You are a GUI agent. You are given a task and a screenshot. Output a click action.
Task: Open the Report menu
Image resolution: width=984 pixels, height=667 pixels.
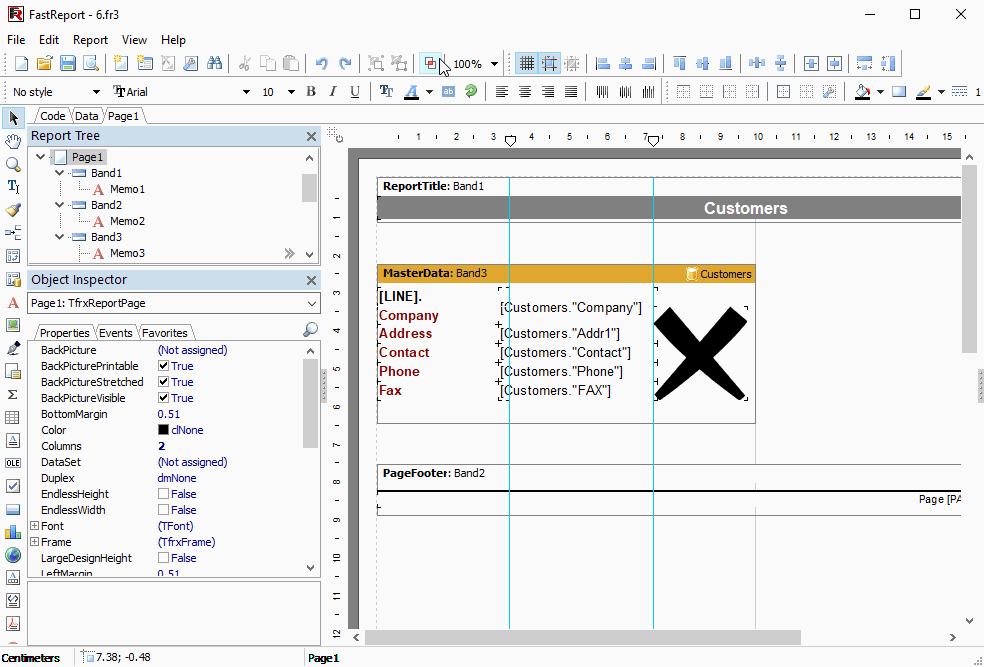90,40
